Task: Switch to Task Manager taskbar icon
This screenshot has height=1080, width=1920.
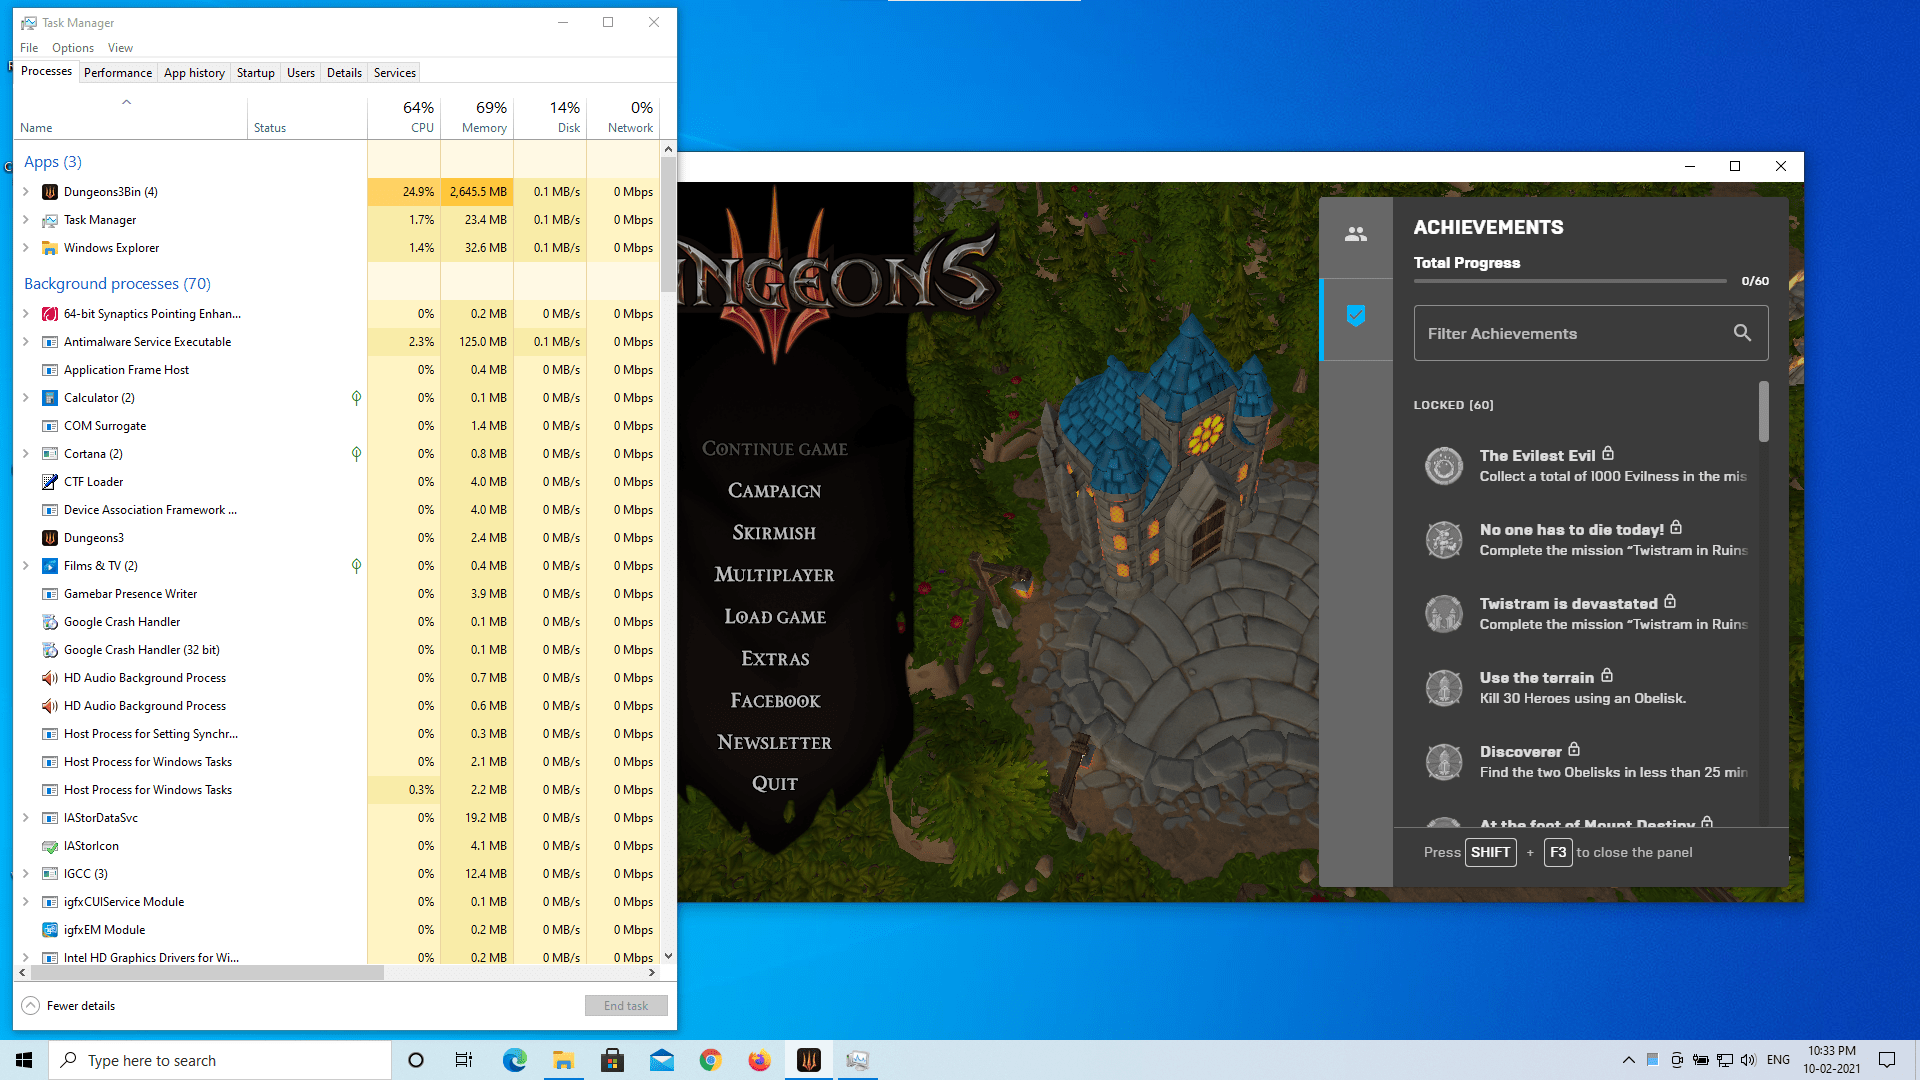Action: coord(858,1060)
